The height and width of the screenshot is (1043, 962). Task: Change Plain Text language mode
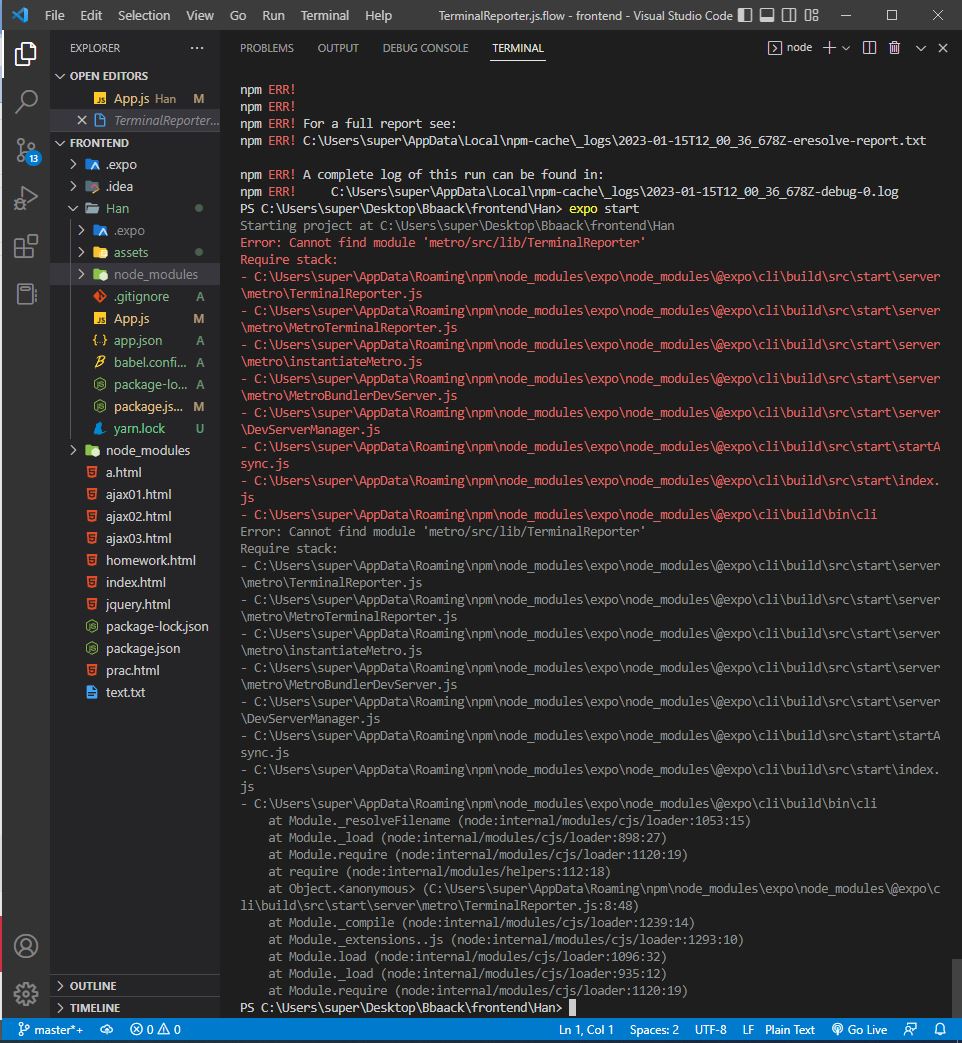(x=790, y=1030)
